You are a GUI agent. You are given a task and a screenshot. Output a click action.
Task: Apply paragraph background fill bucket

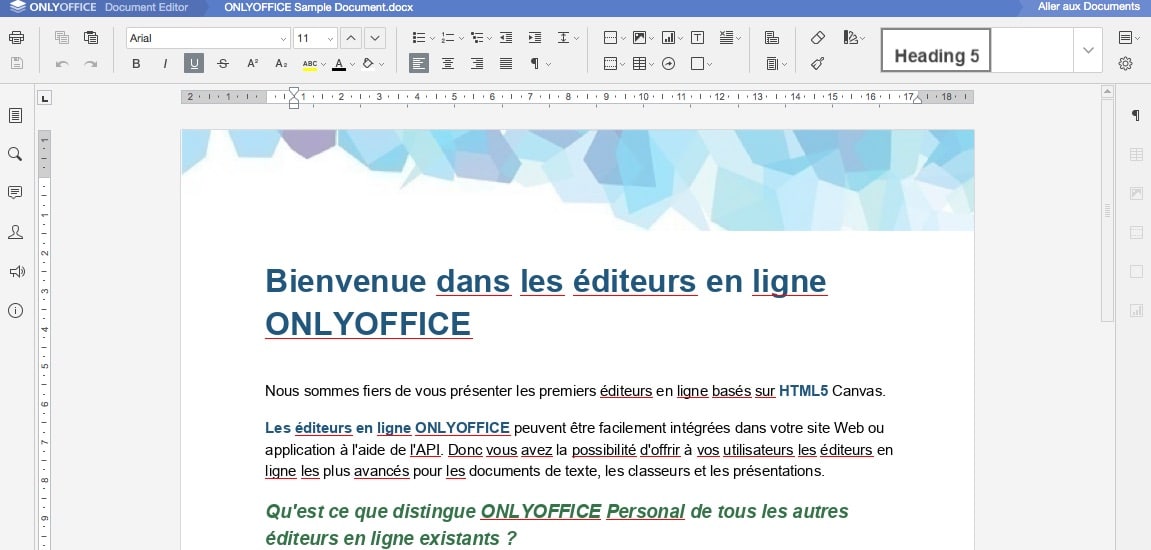368,64
